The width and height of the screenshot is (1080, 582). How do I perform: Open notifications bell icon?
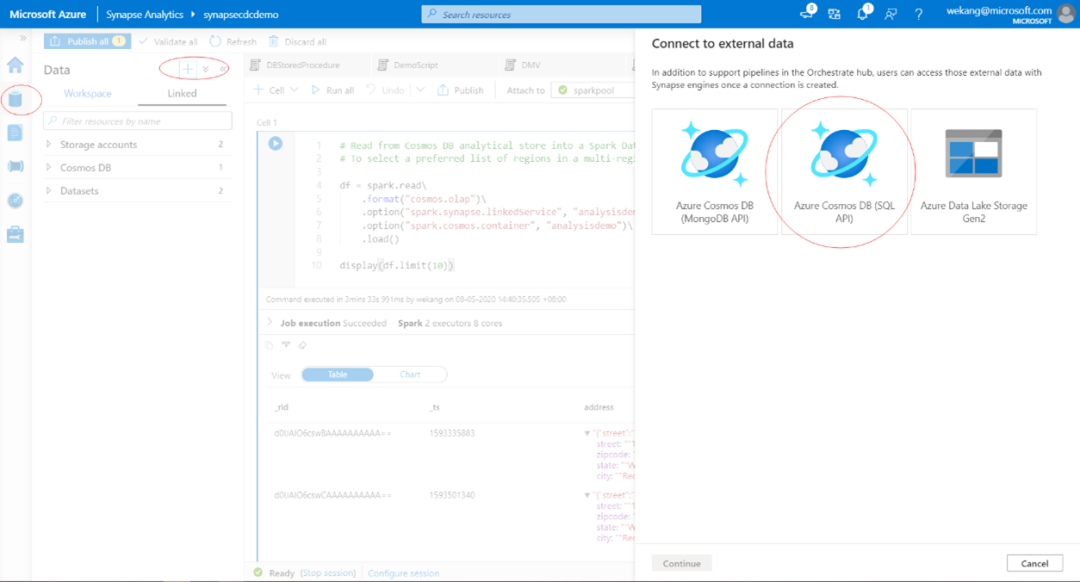tap(862, 13)
